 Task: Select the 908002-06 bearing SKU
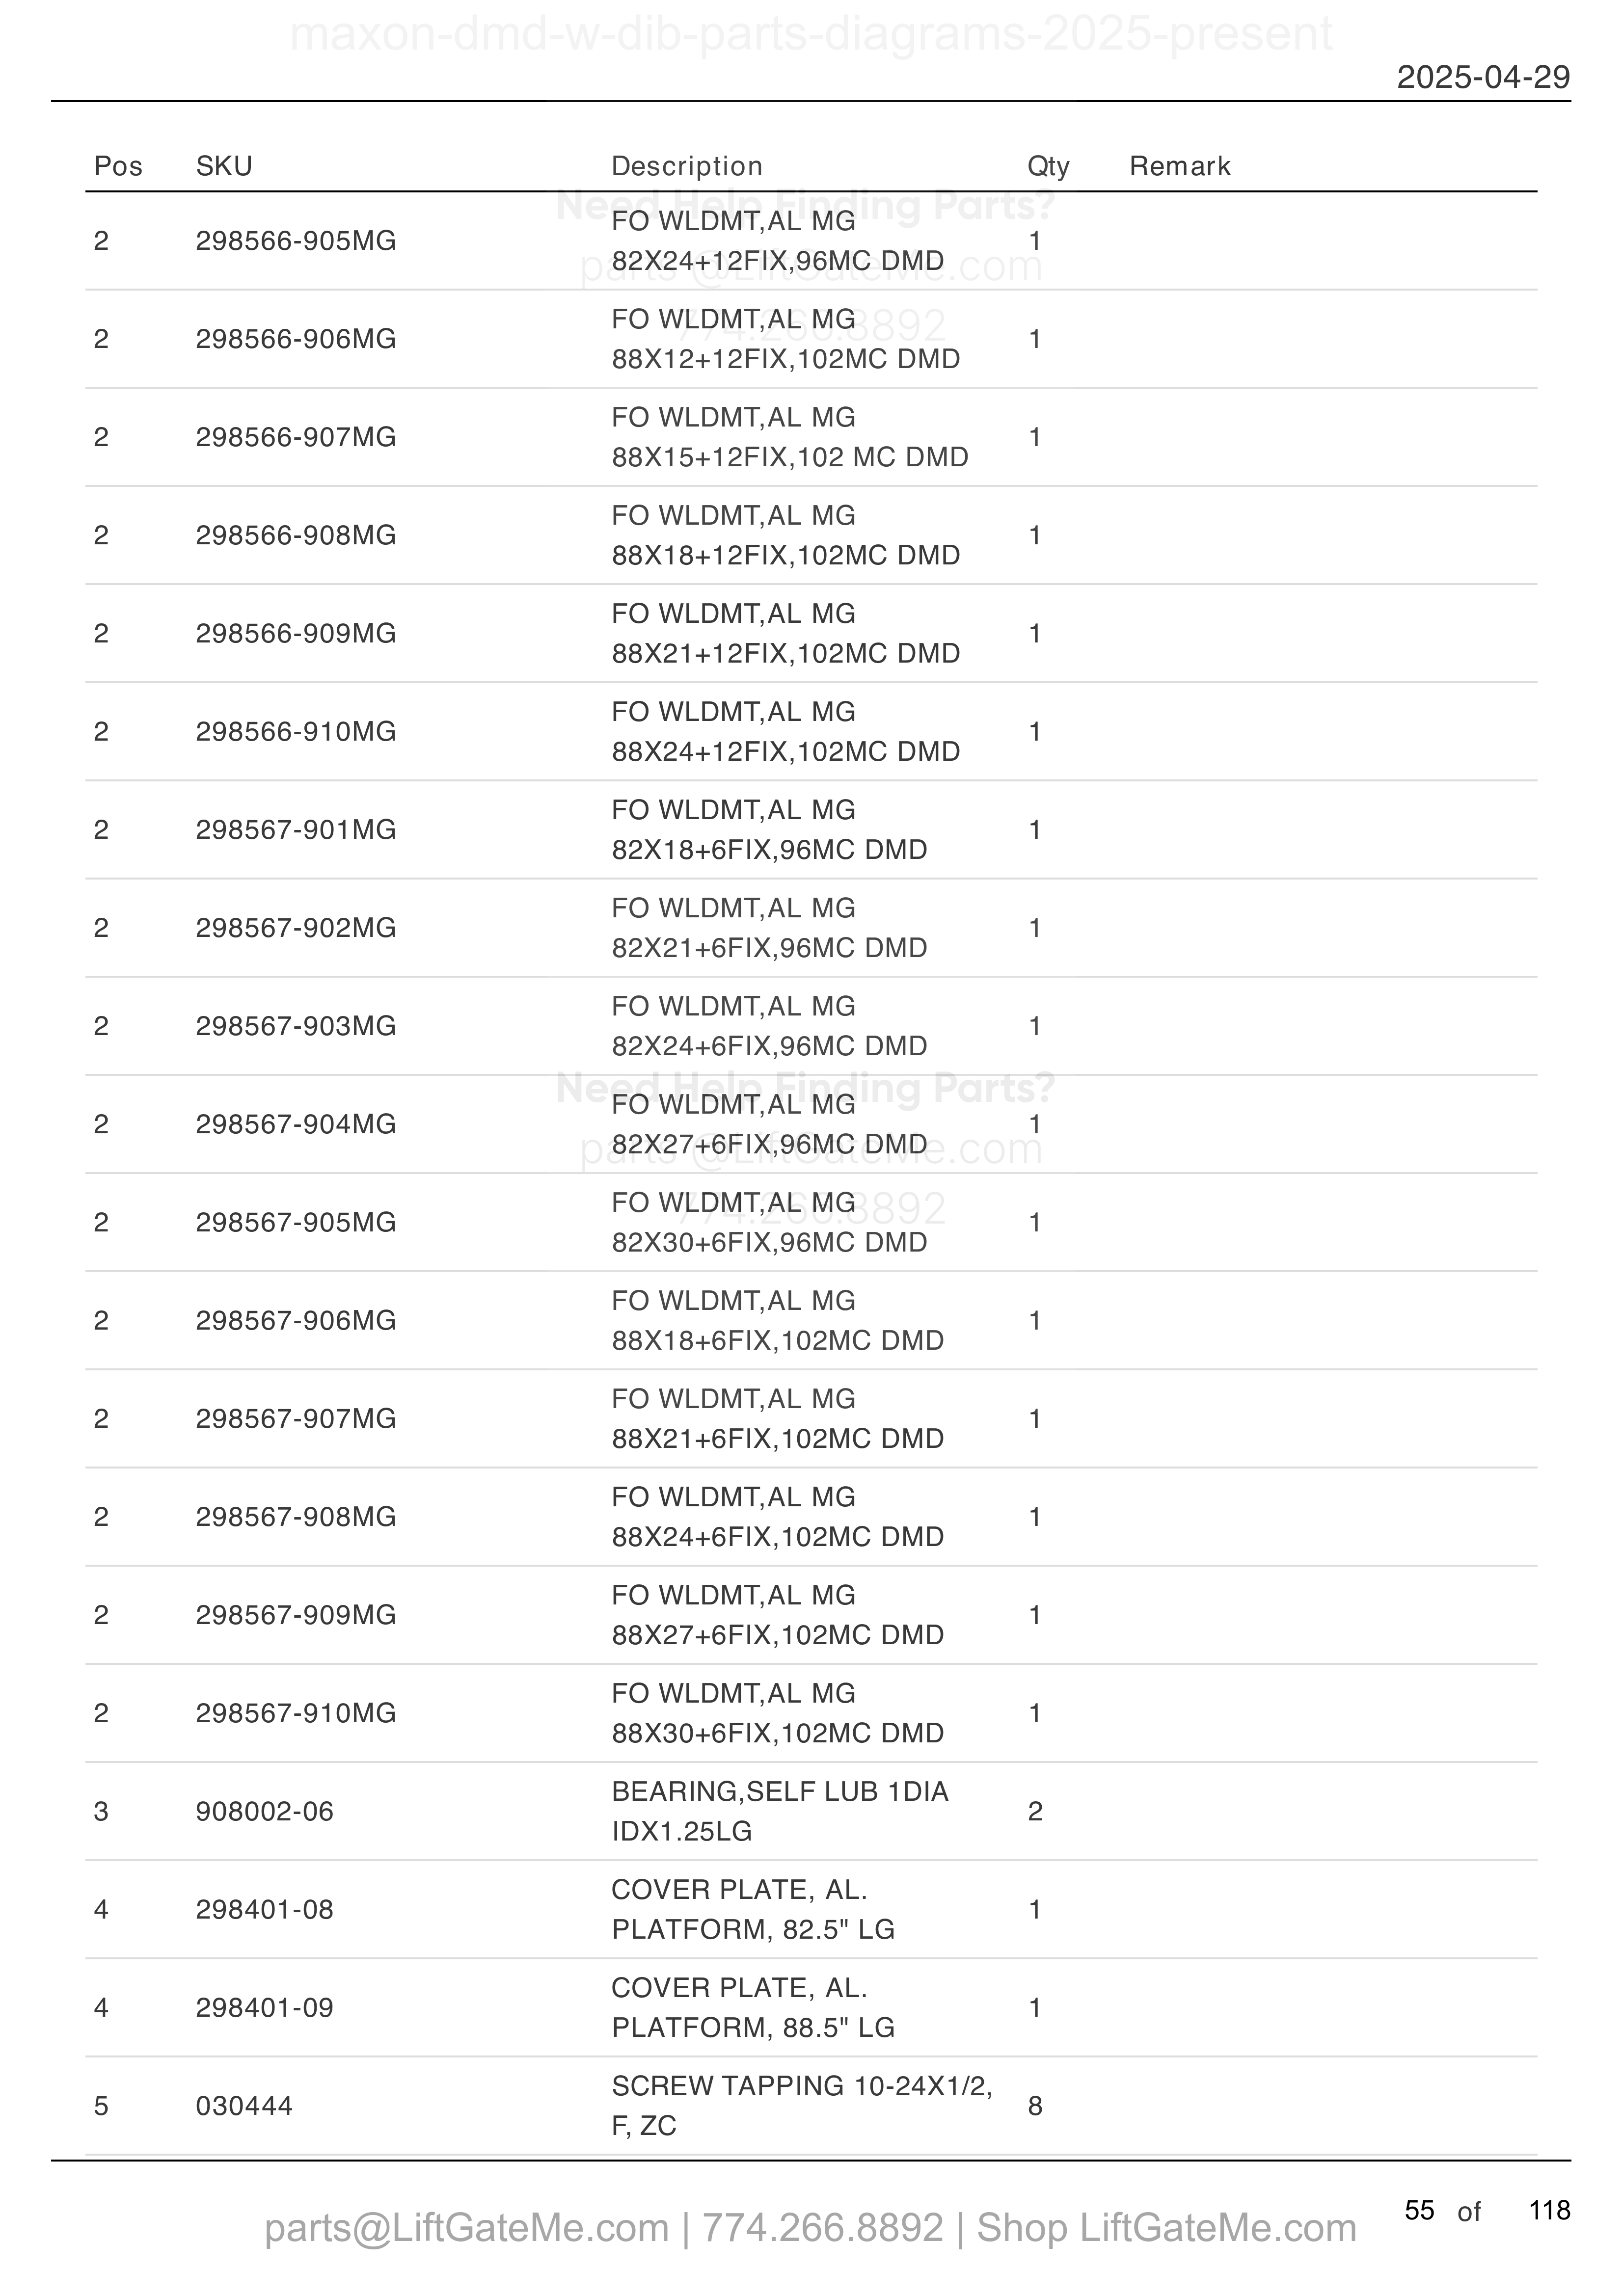point(264,1811)
